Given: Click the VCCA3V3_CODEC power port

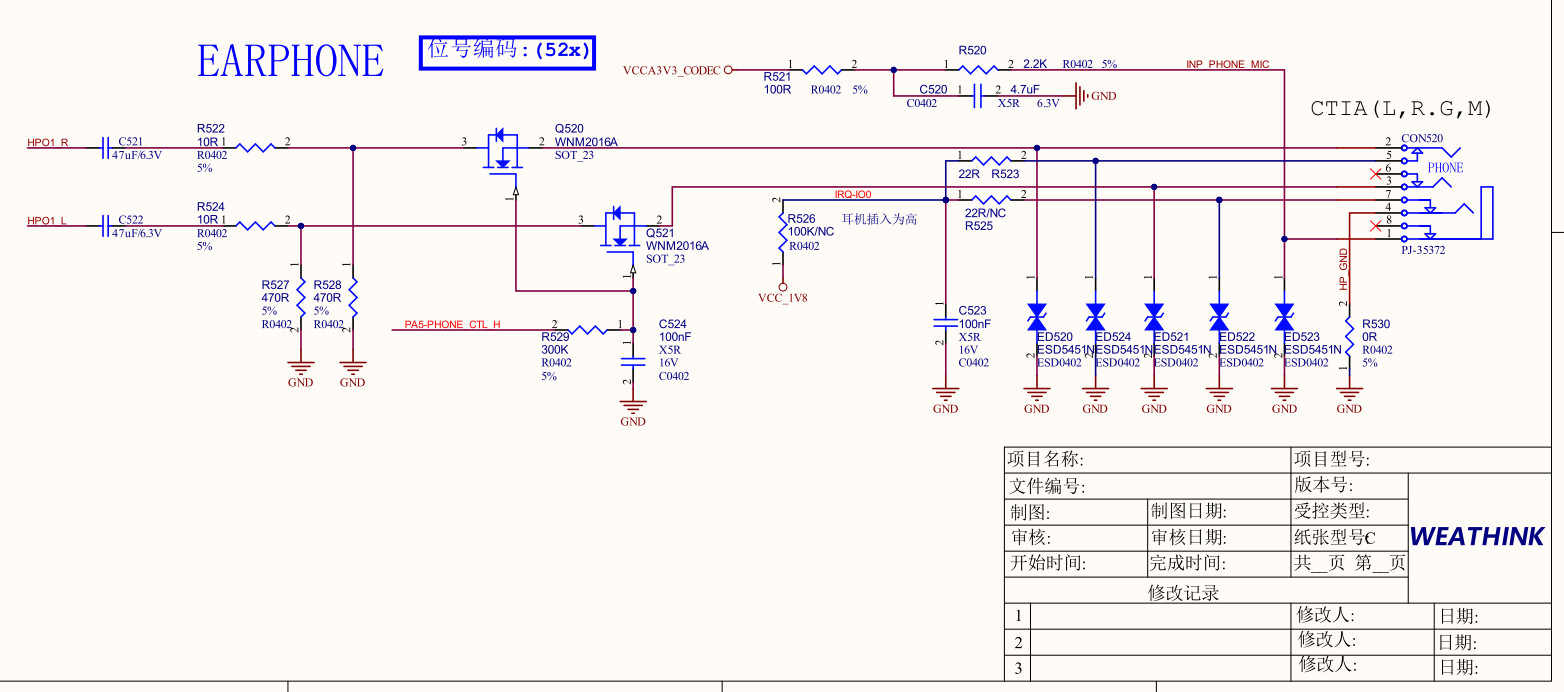Looking at the screenshot, I should click(x=677, y=71).
